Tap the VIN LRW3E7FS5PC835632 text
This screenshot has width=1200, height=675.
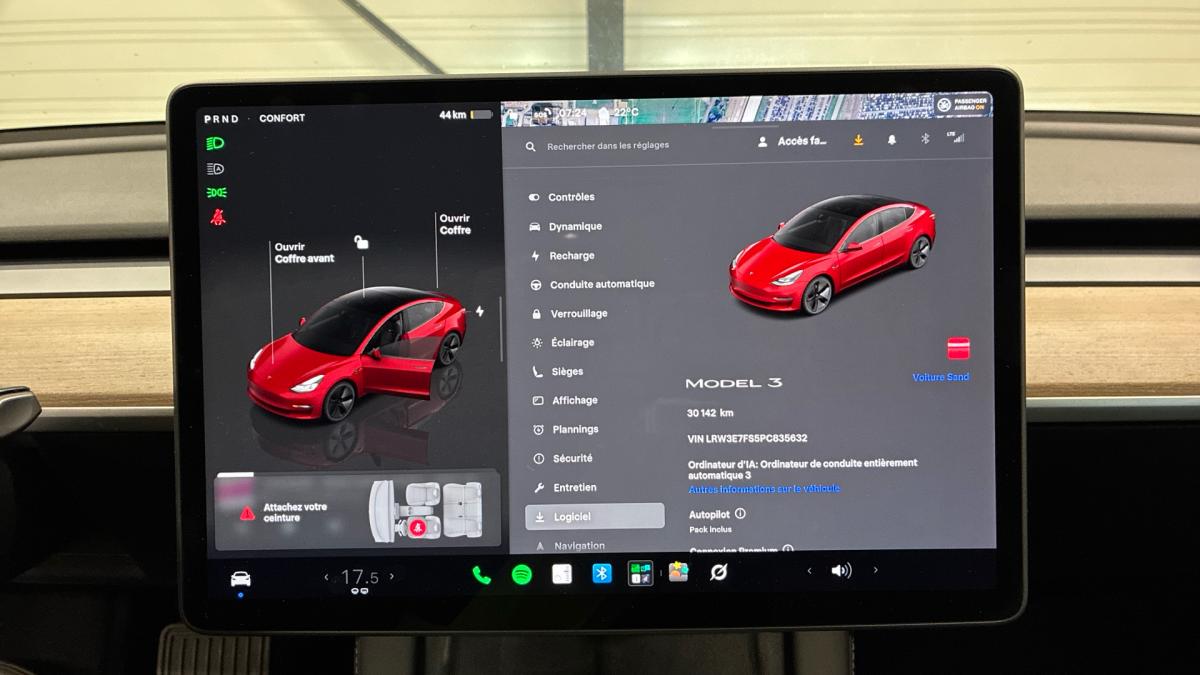point(747,438)
